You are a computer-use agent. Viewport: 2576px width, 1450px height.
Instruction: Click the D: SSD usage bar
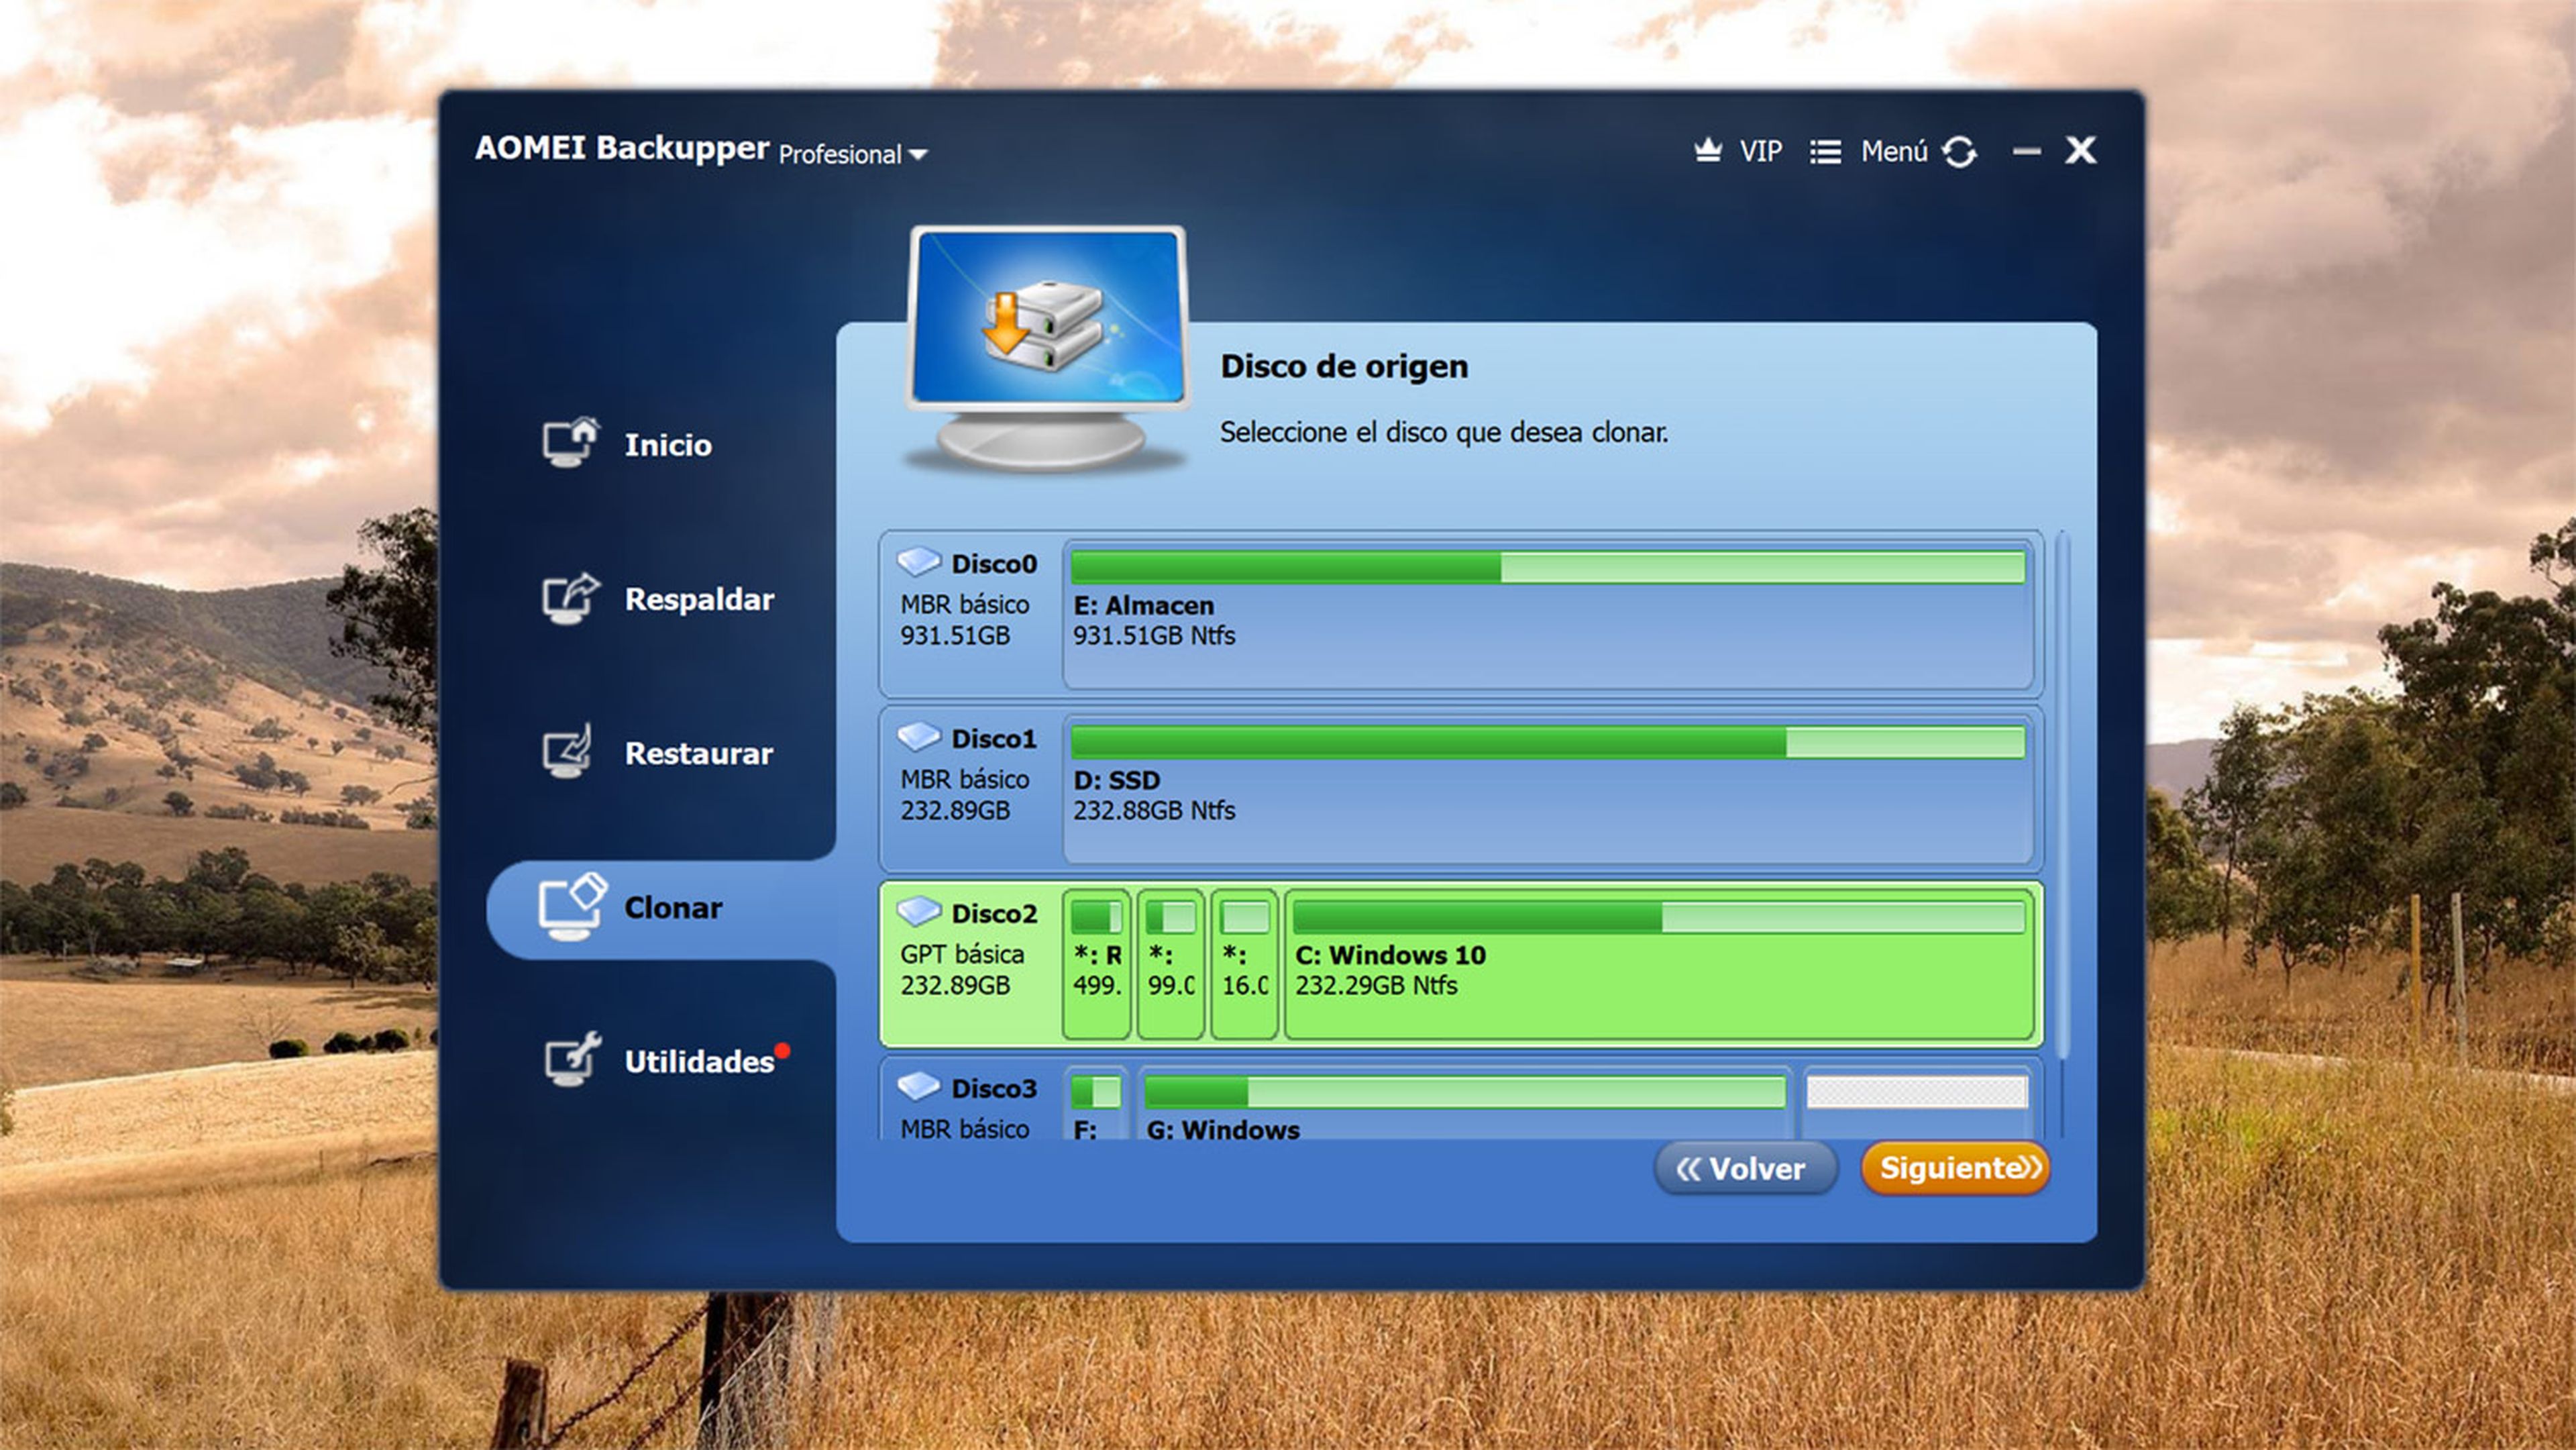1548,742
